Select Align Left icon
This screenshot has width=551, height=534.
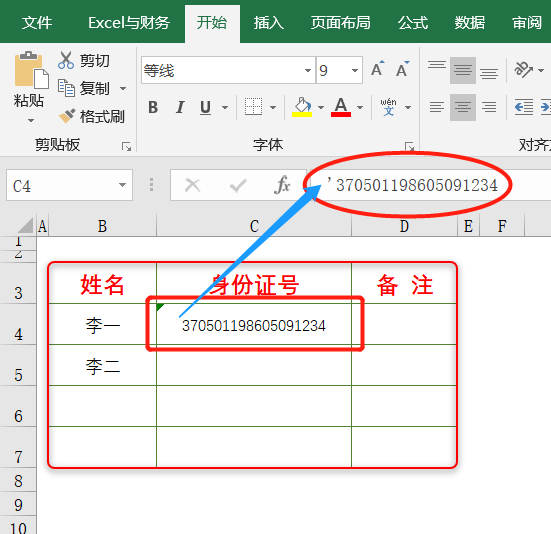(437, 107)
